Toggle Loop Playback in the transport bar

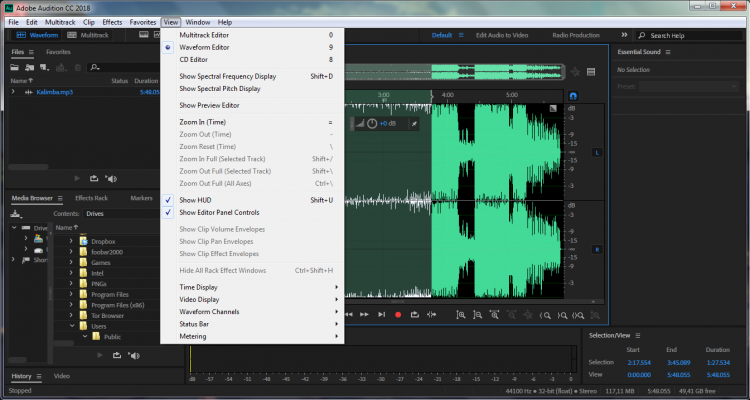click(x=415, y=315)
